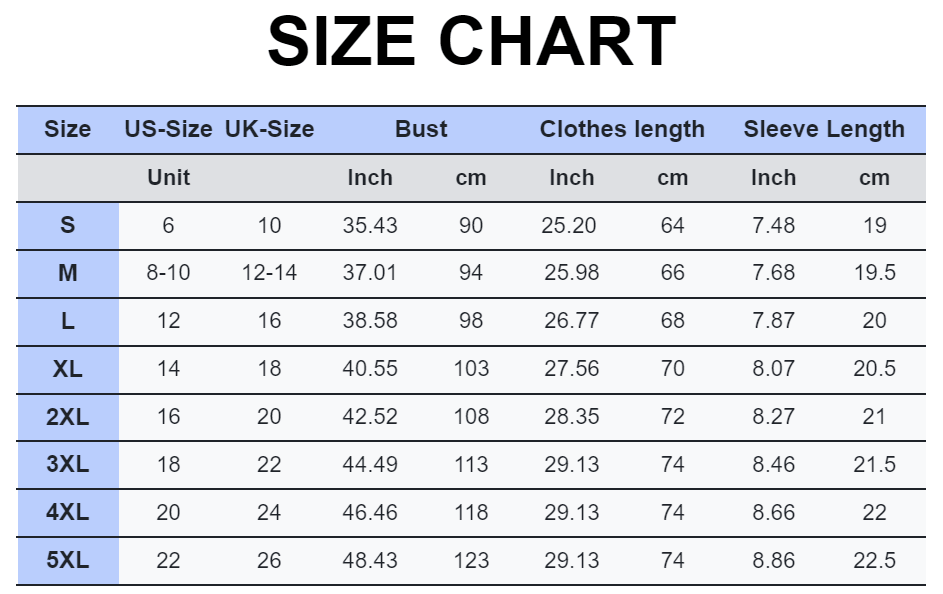Click the 35.43 bust inch value

click(x=370, y=225)
